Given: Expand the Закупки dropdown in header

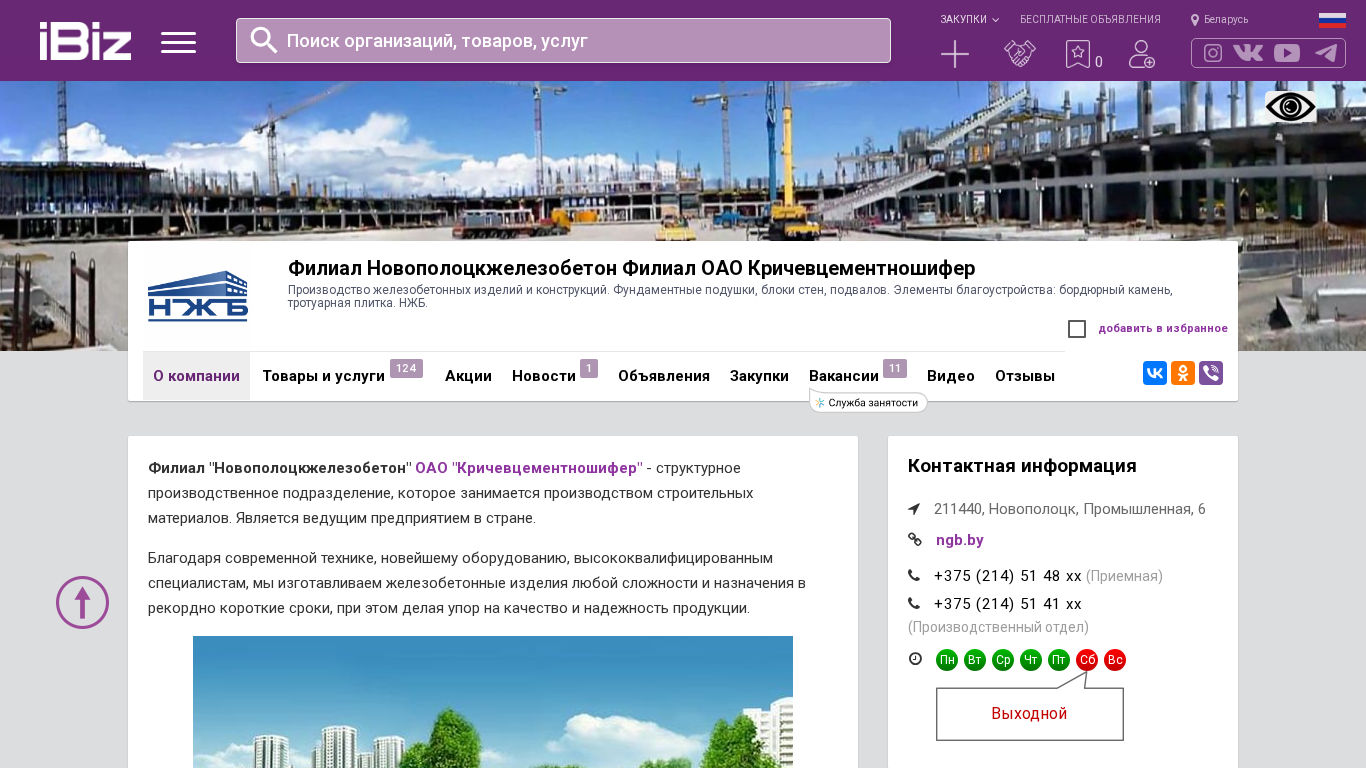Looking at the screenshot, I should (969, 20).
